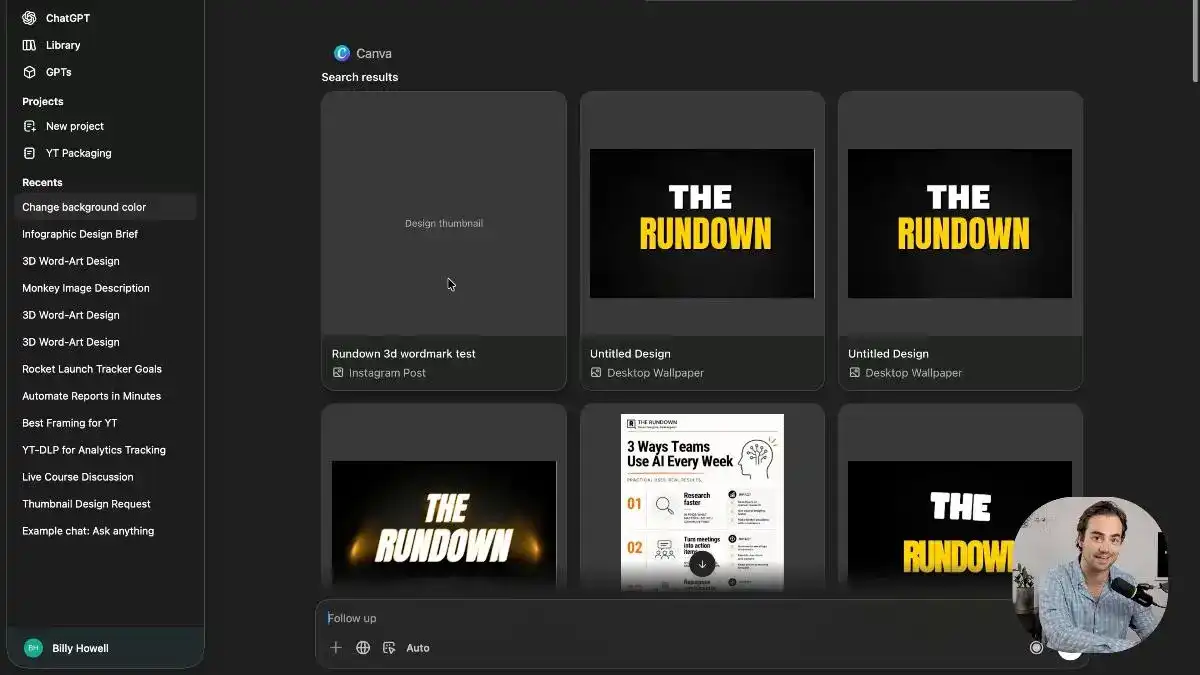The image size is (1200, 675).
Task: Open Automate Reports in Minutes chat
Action: [105, 396]
